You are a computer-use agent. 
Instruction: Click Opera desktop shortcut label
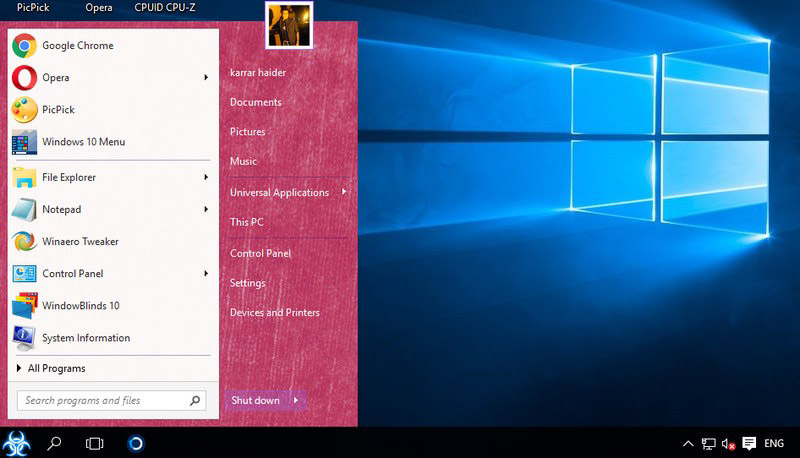(99, 8)
